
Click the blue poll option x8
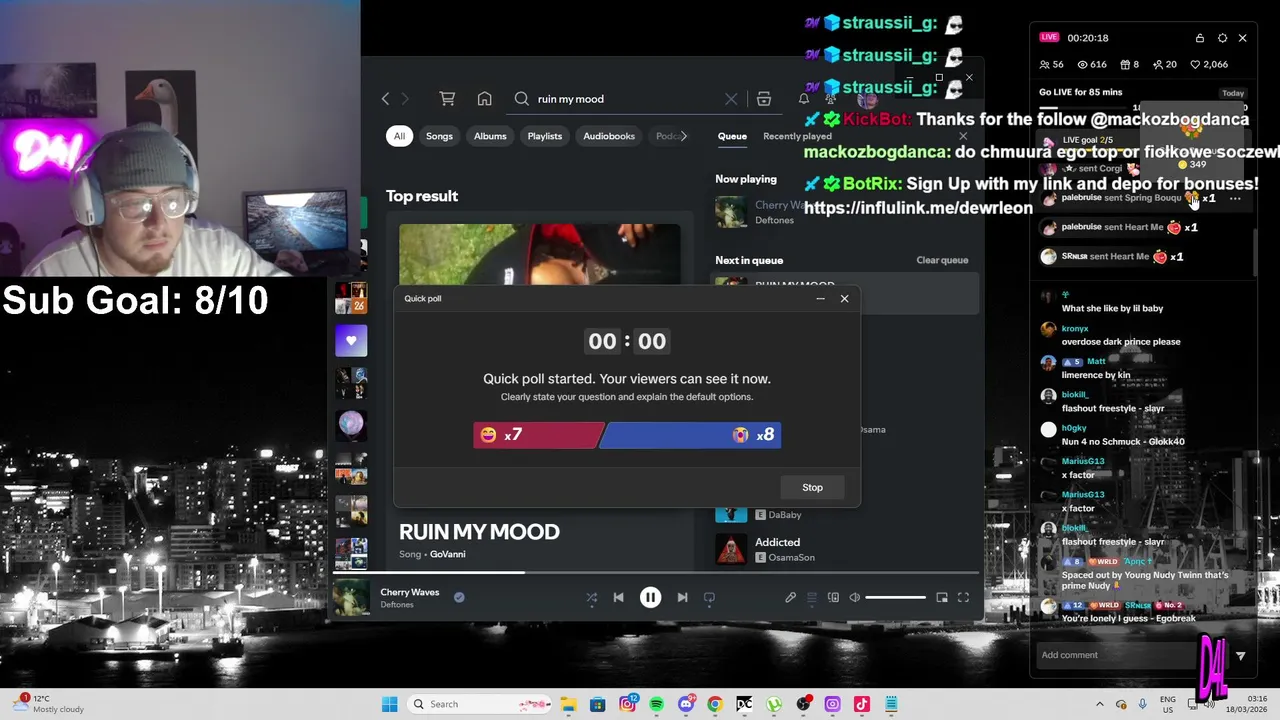(690, 435)
